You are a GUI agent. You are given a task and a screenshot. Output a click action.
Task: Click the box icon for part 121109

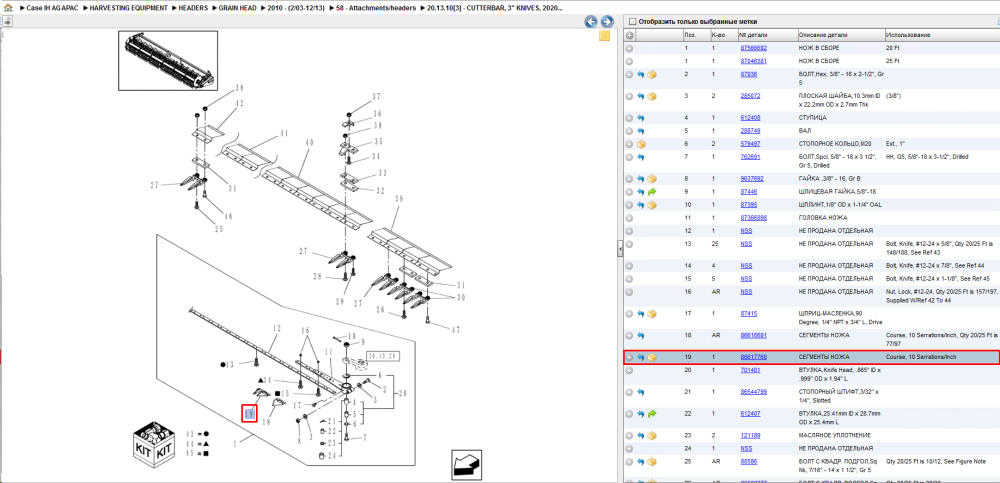click(x=652, y=435)
